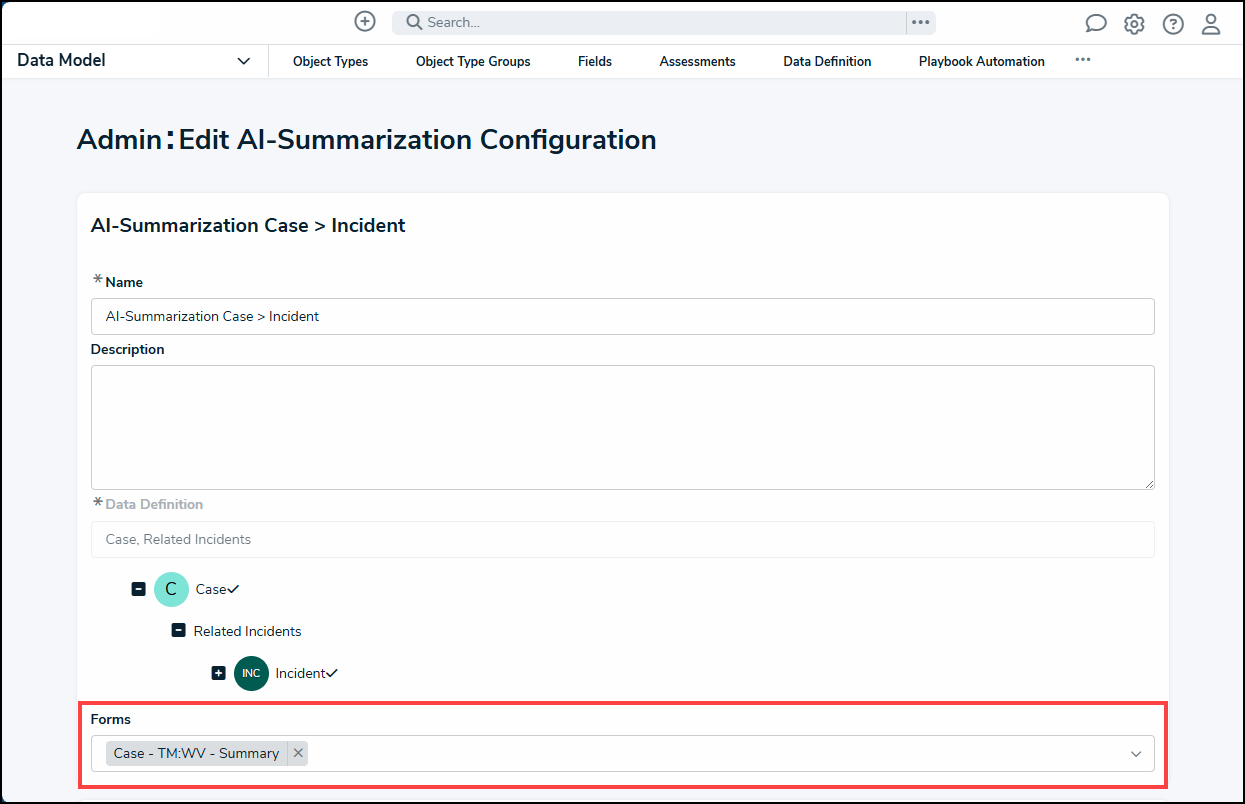Click the teal Case object circle icon
The image size is (1245, 804).
[x=171, y=589]
